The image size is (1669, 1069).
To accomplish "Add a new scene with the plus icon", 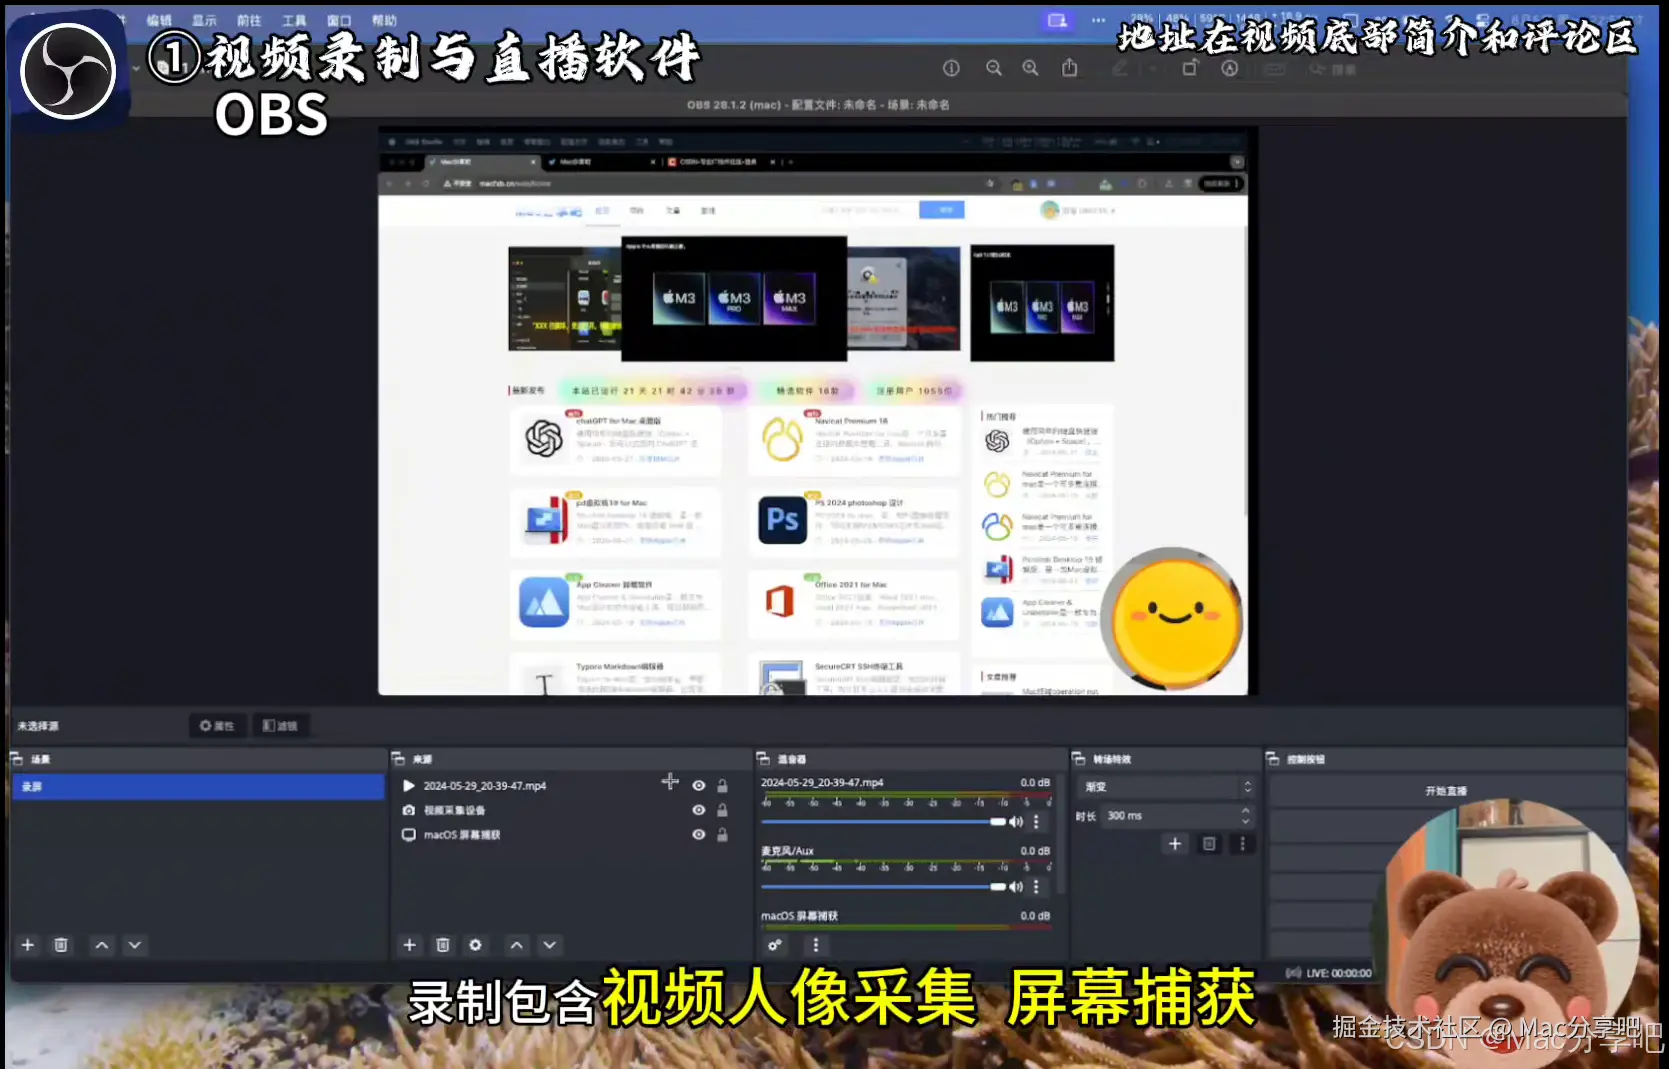I will coord(27,944).
